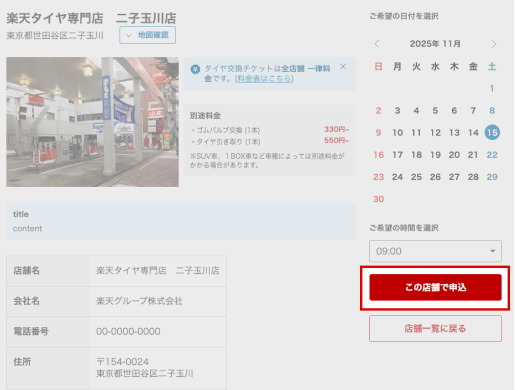Screen dimensions: 515x390
Task: Select November 7 on calendar
Action: [x=473, y=110]
